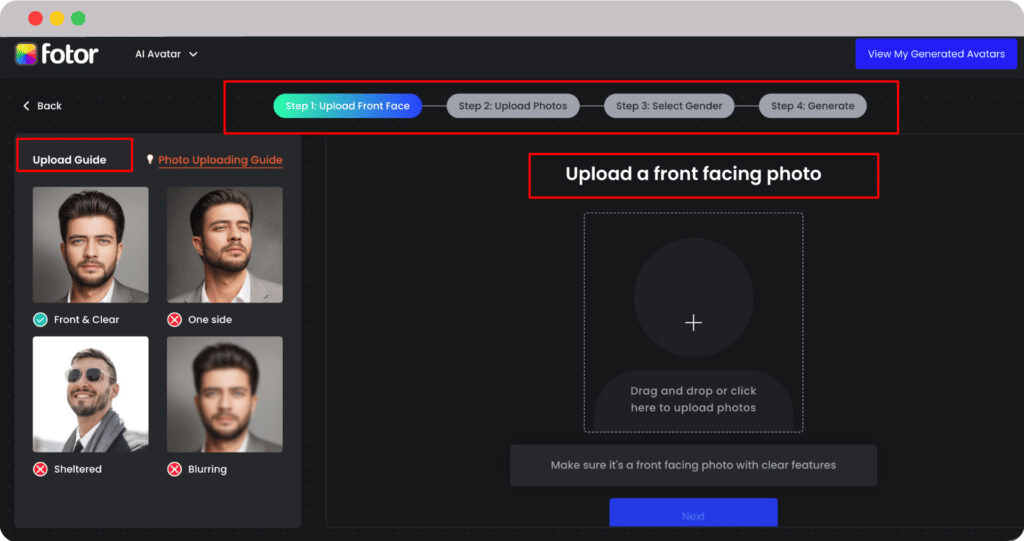Click the green macOS maximize window button
Viewport: 1024px width, 541px height.
click(78, 18)
